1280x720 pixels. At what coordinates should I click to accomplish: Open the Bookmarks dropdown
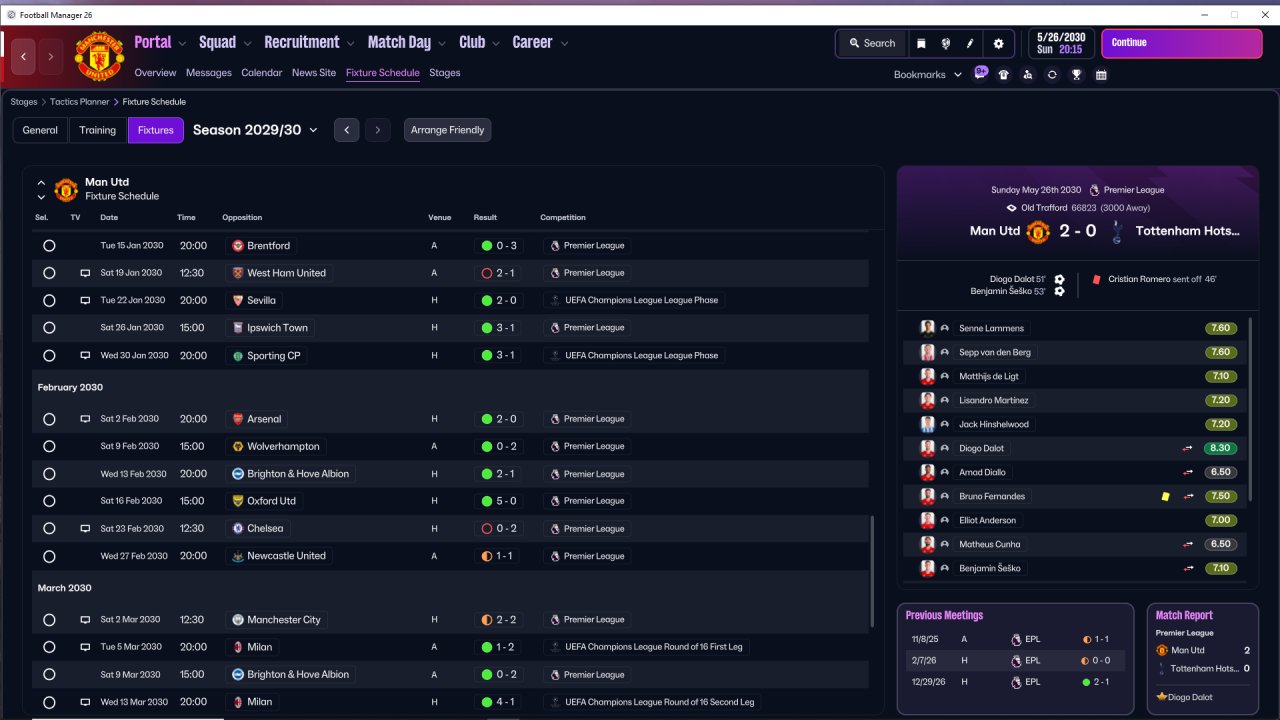(x=928, y=74)
